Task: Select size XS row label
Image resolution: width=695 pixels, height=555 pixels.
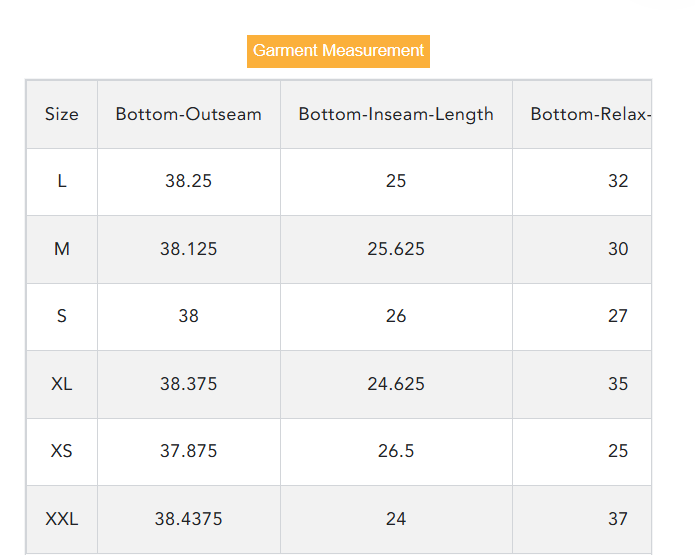Action: [x=62, y=451]
